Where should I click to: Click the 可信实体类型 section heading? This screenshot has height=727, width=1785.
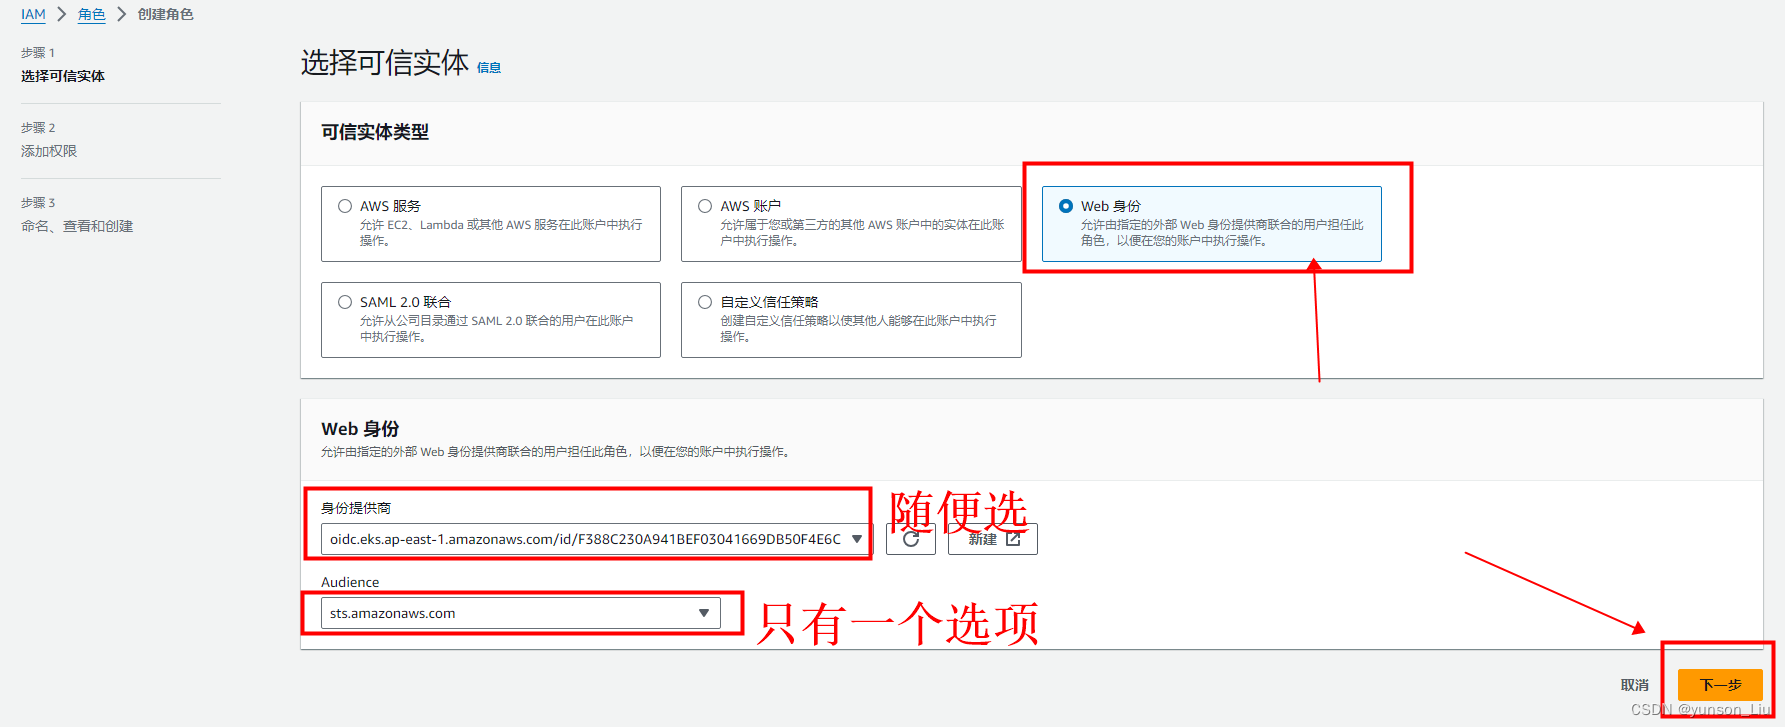375,132
